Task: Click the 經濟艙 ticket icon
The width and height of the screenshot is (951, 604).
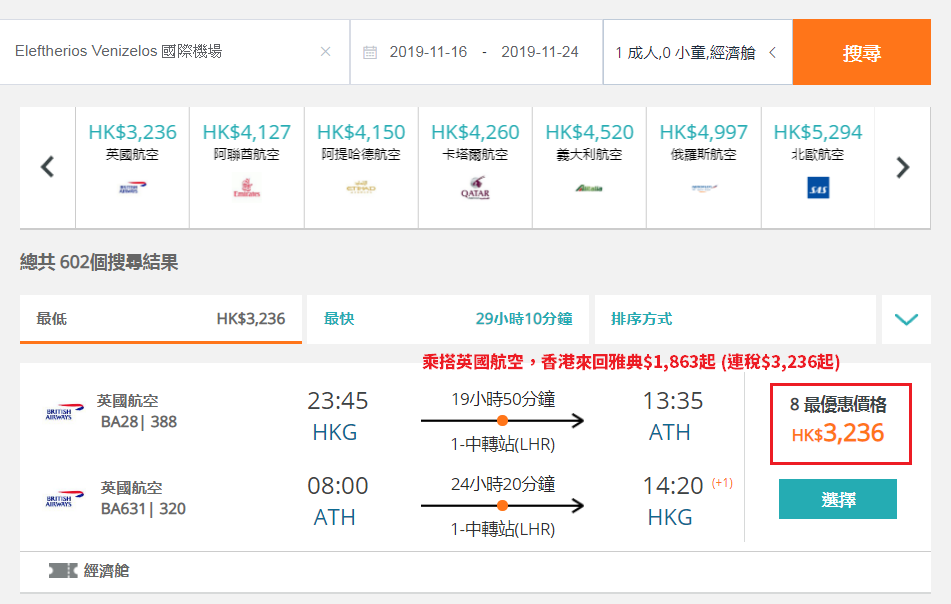Action: 63,570
